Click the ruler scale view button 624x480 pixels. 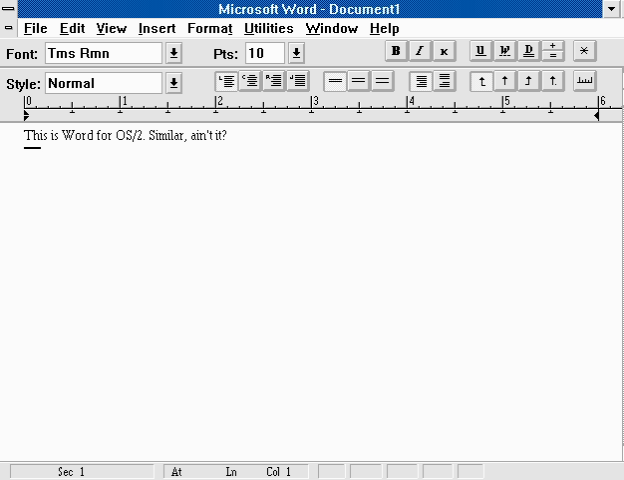click(584, 81)
